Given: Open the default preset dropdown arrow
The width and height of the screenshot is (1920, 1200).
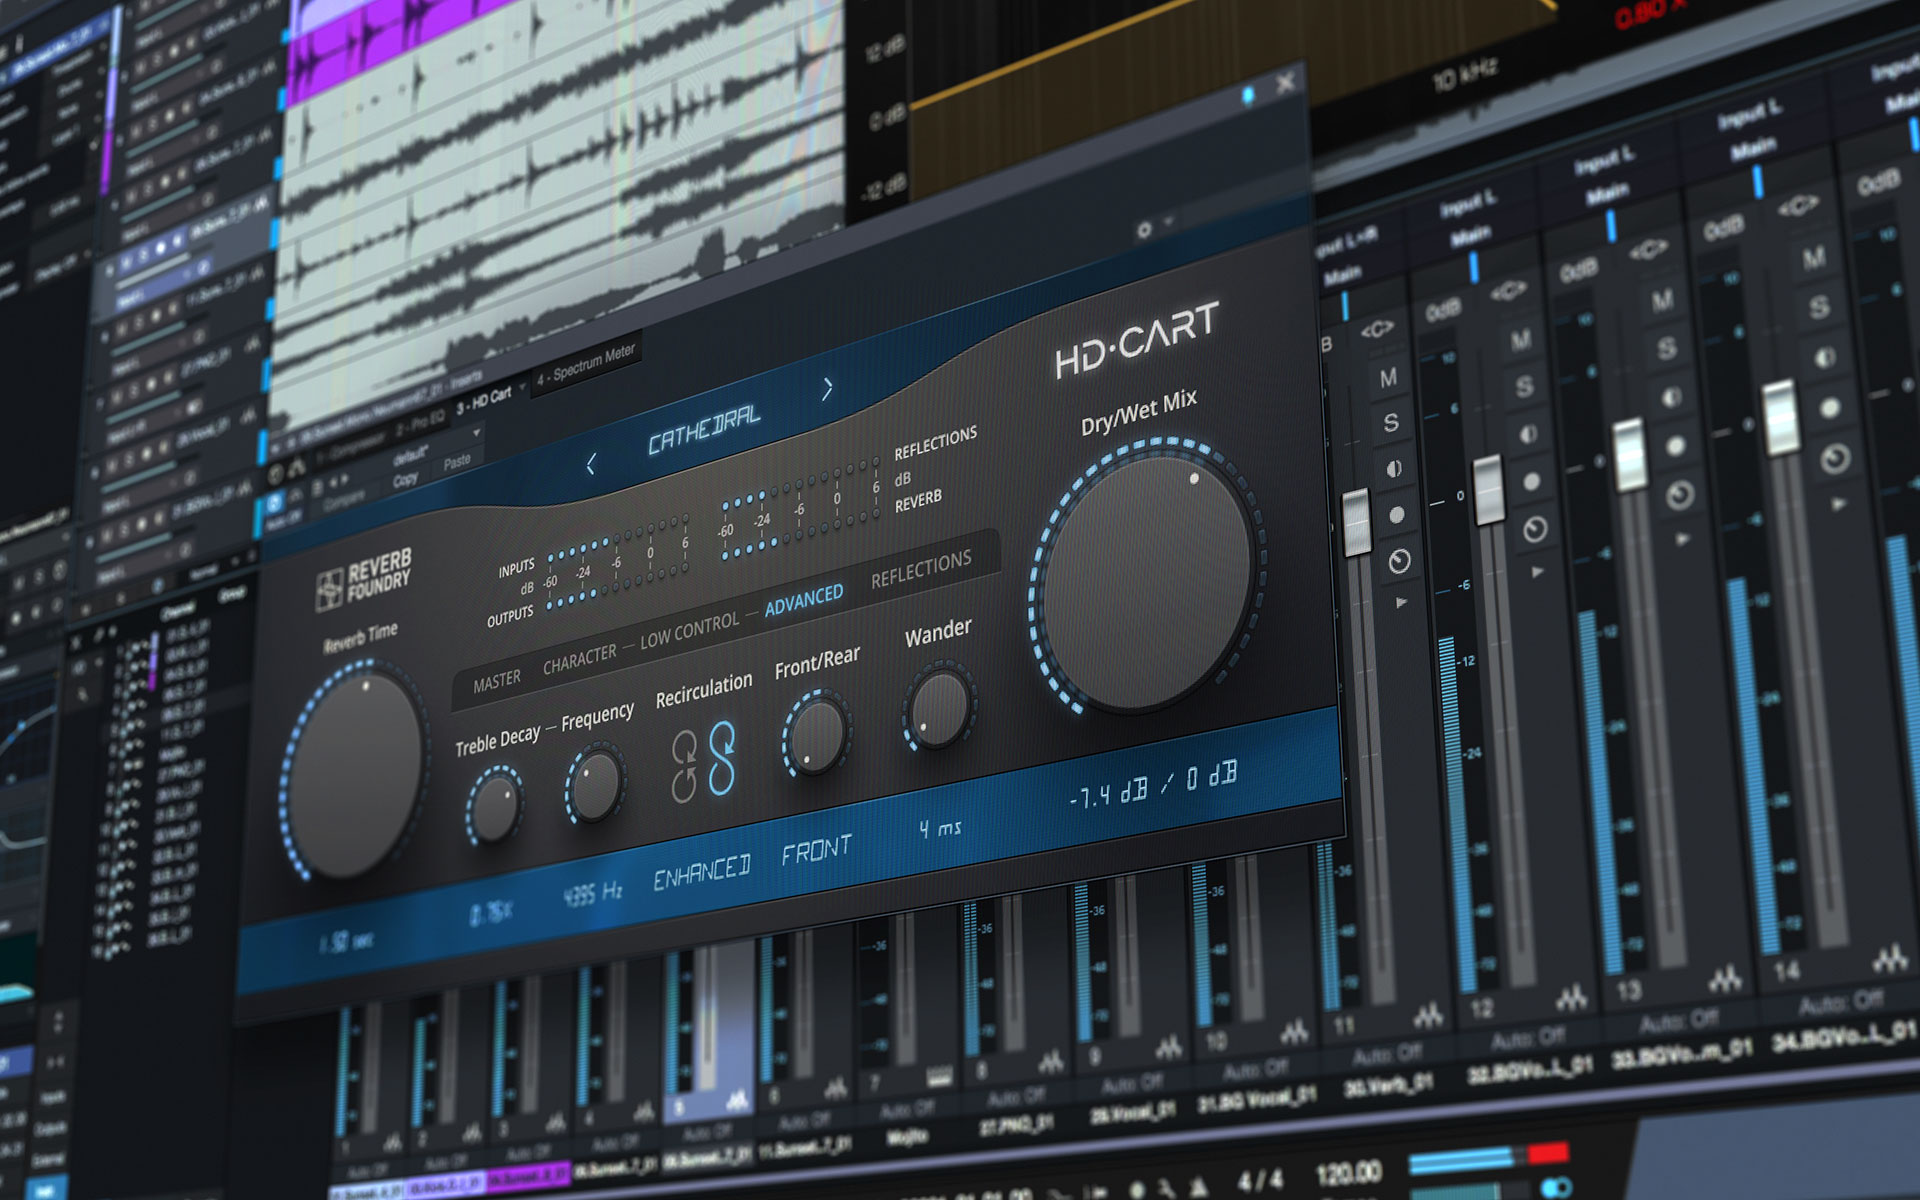Looking at the screenshot, I should pyautogui.click(x=477, y=433).
